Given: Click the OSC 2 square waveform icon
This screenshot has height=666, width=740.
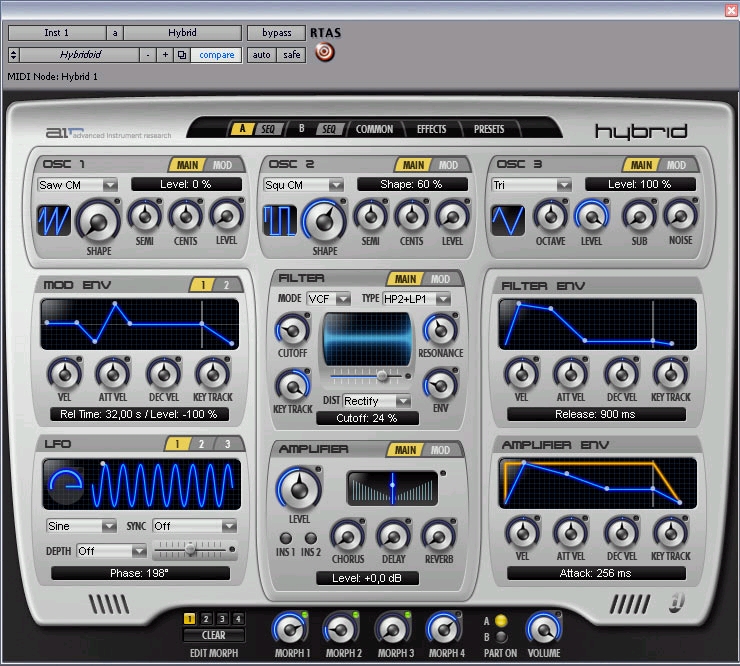Looking at the screenshot, I should point(280,220).
